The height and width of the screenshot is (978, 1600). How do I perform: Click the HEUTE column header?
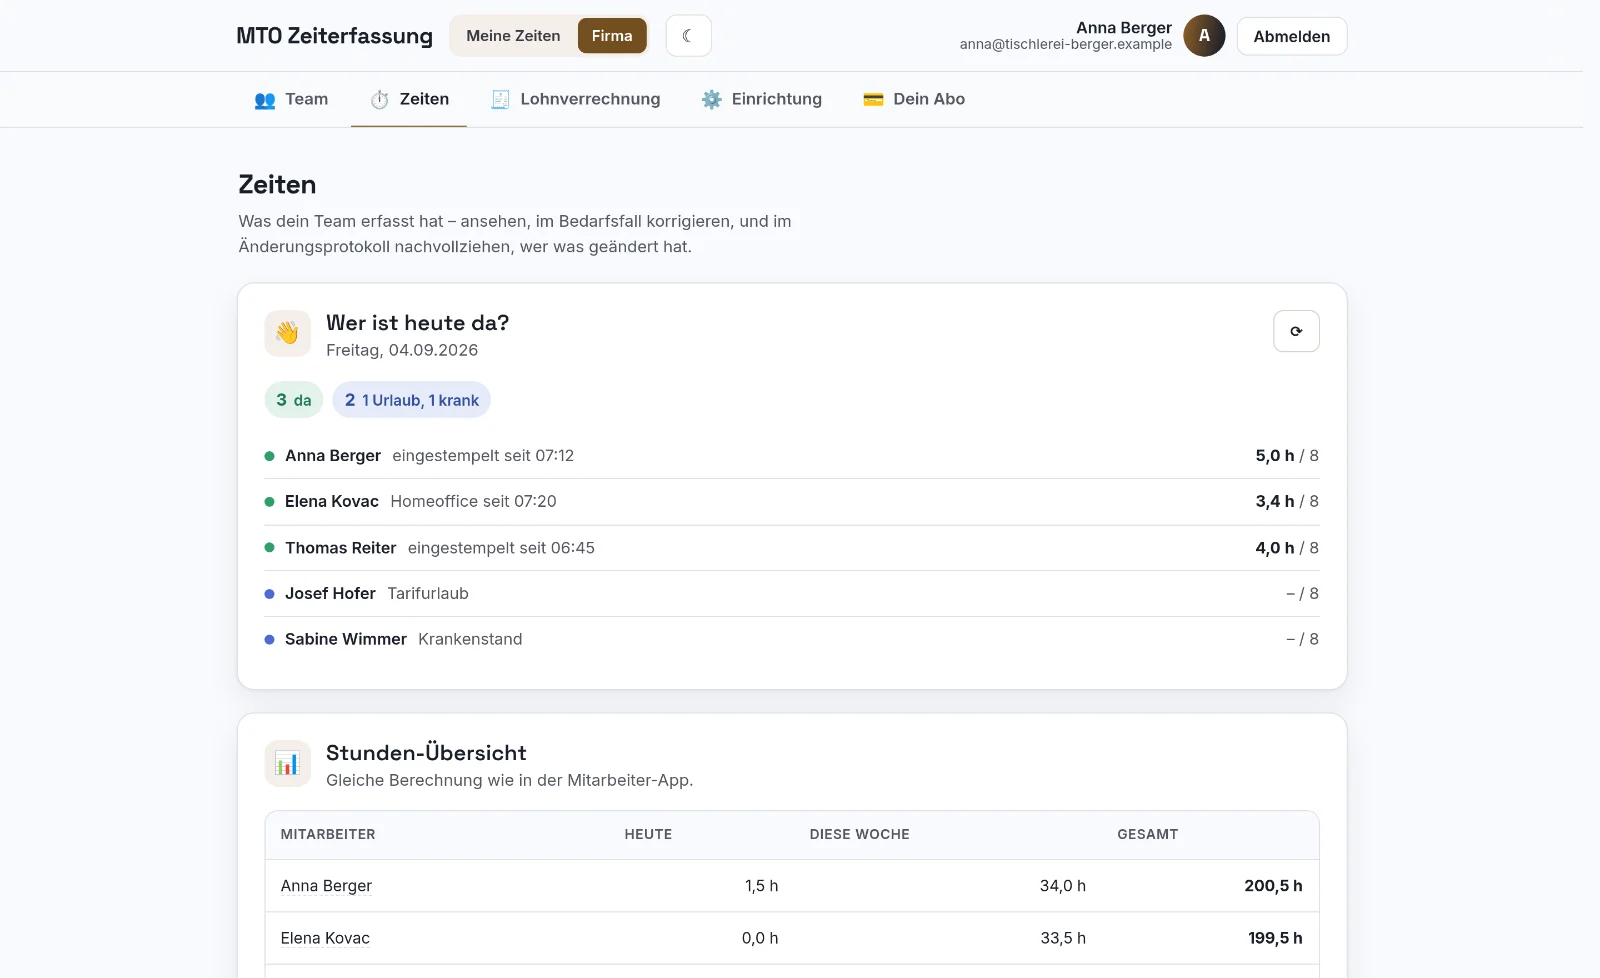tap(648, 834)
